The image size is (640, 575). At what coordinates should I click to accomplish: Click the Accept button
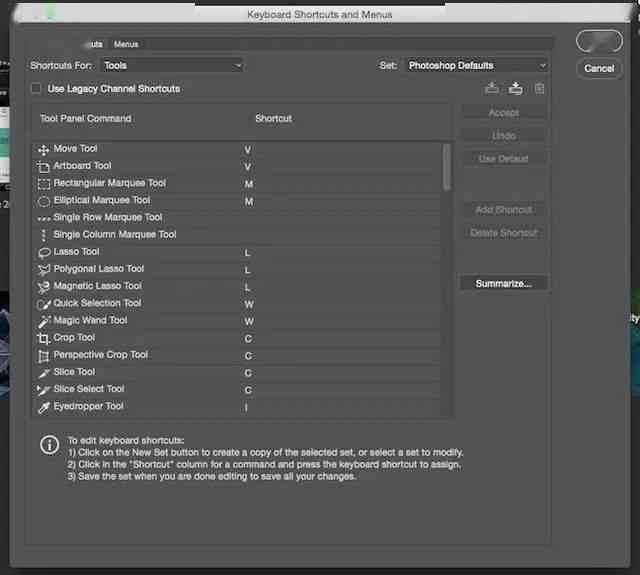504,113
